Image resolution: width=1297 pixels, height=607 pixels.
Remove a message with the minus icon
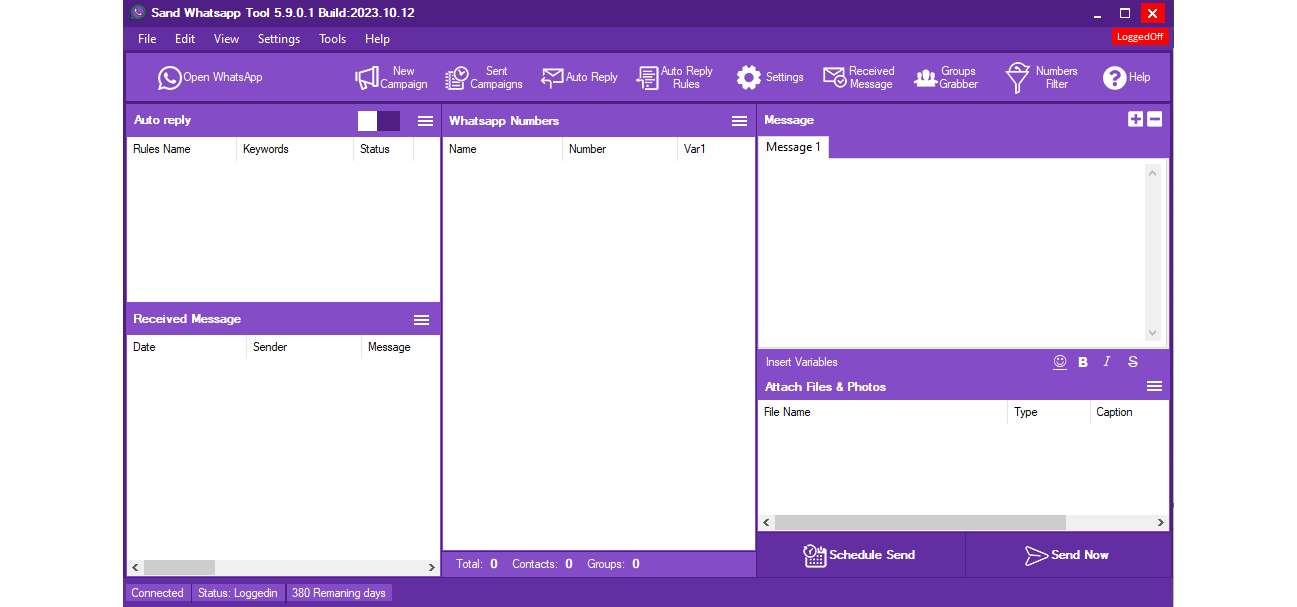coord(1155,119)
